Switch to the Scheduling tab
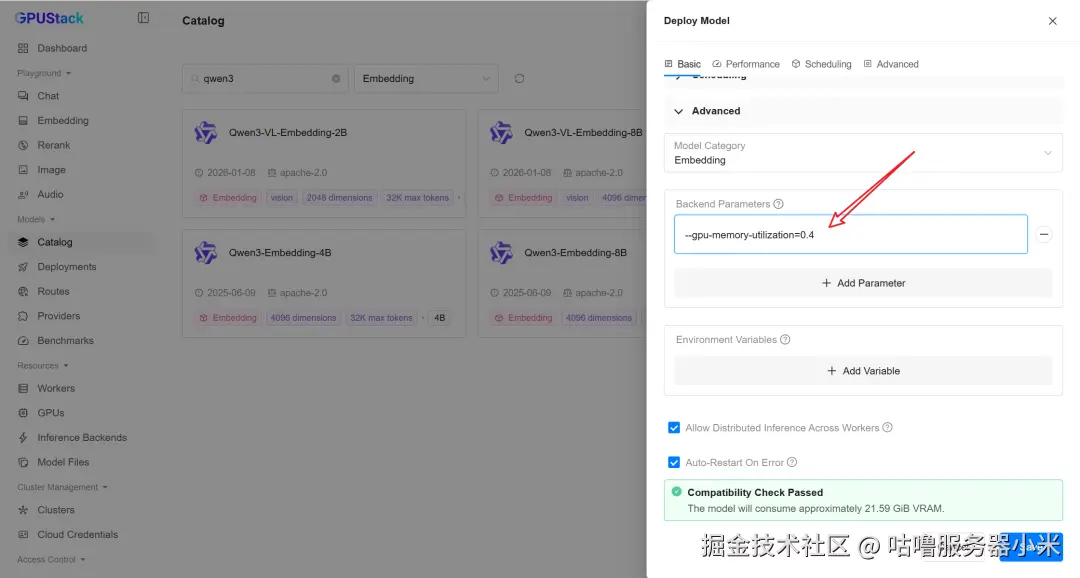1080x578 pixels. pos(821,64)
